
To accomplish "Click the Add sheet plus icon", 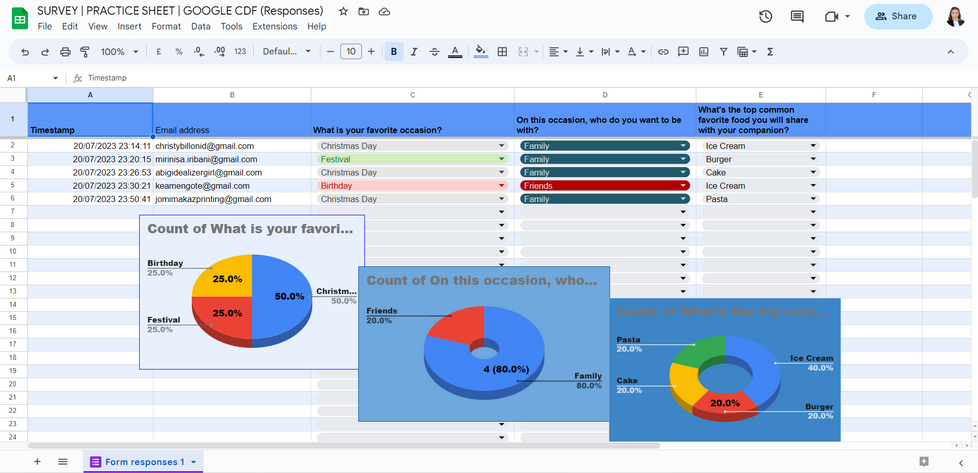I will (x=37, y=462).
